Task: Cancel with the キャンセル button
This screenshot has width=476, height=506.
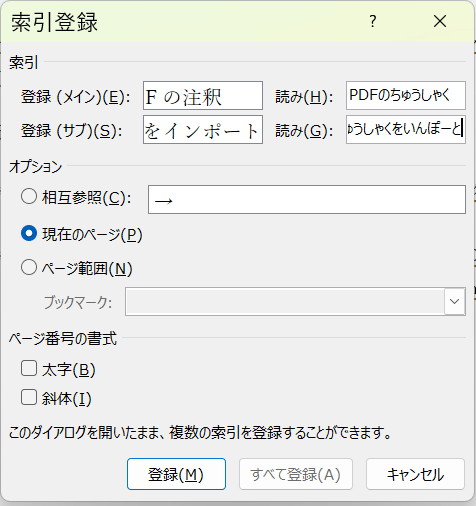Action: [415, 474]
